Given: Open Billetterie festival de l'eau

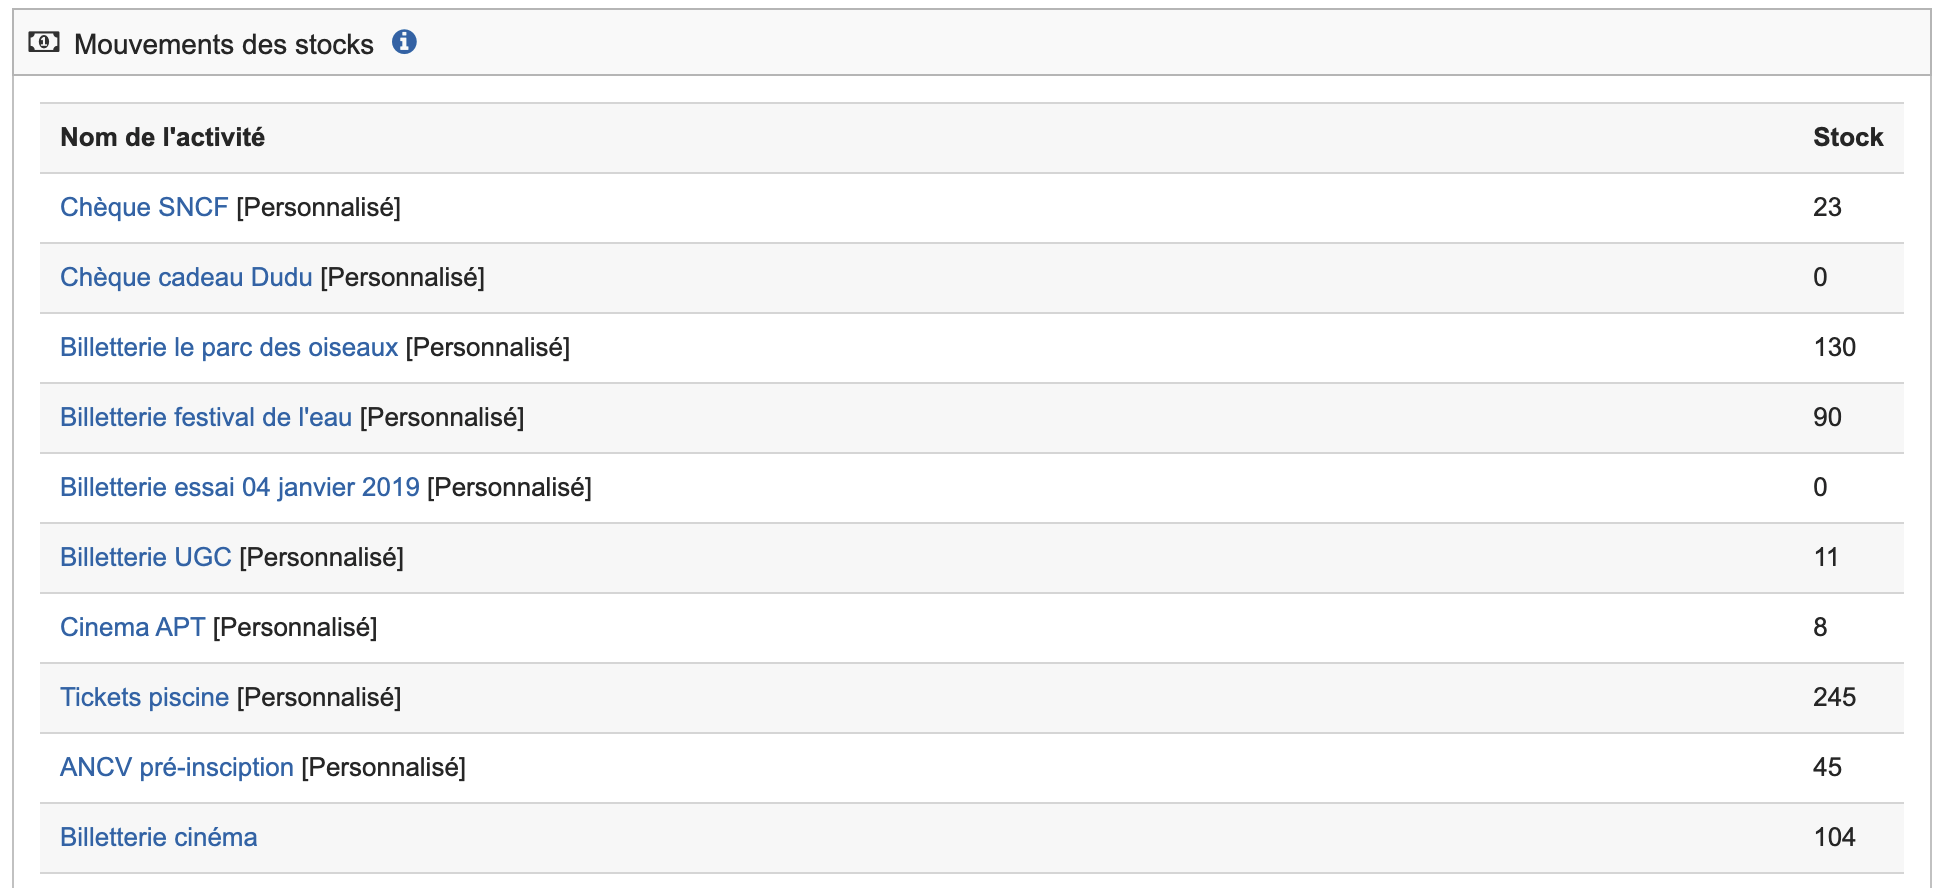Looking at the screenshot, I should click(206, 417).
